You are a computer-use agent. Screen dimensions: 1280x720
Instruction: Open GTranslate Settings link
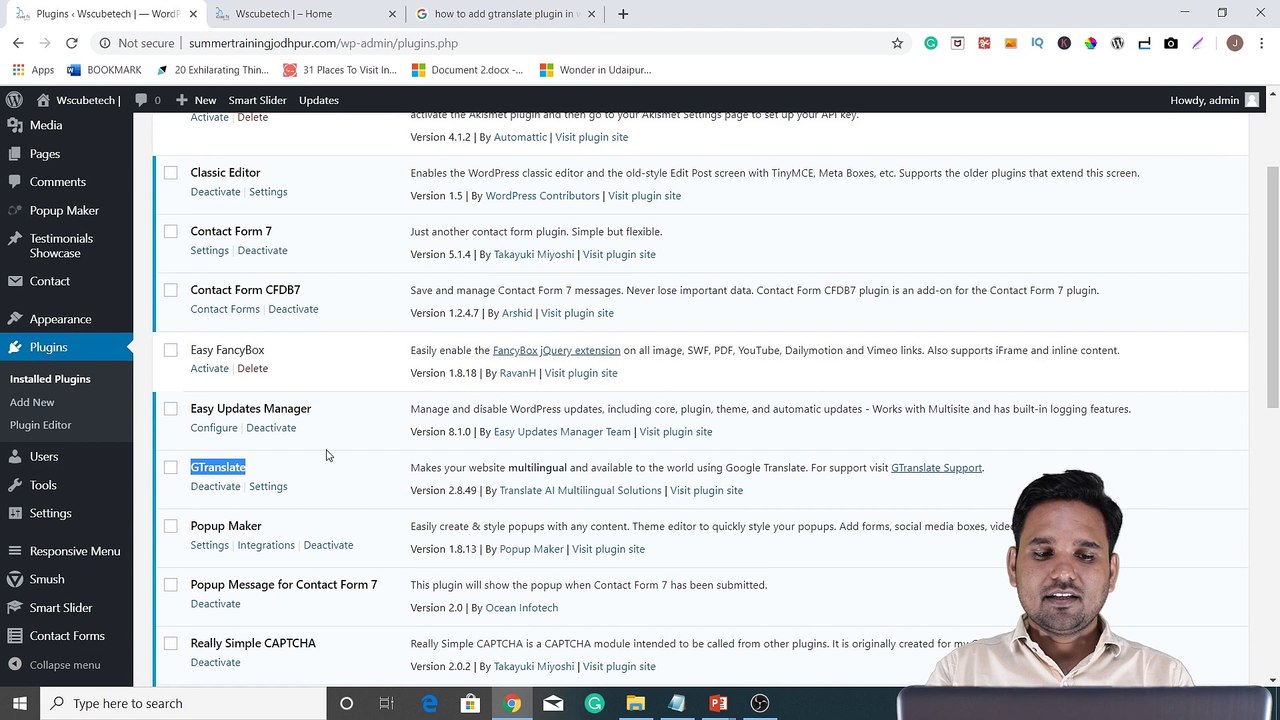[268, 486]
